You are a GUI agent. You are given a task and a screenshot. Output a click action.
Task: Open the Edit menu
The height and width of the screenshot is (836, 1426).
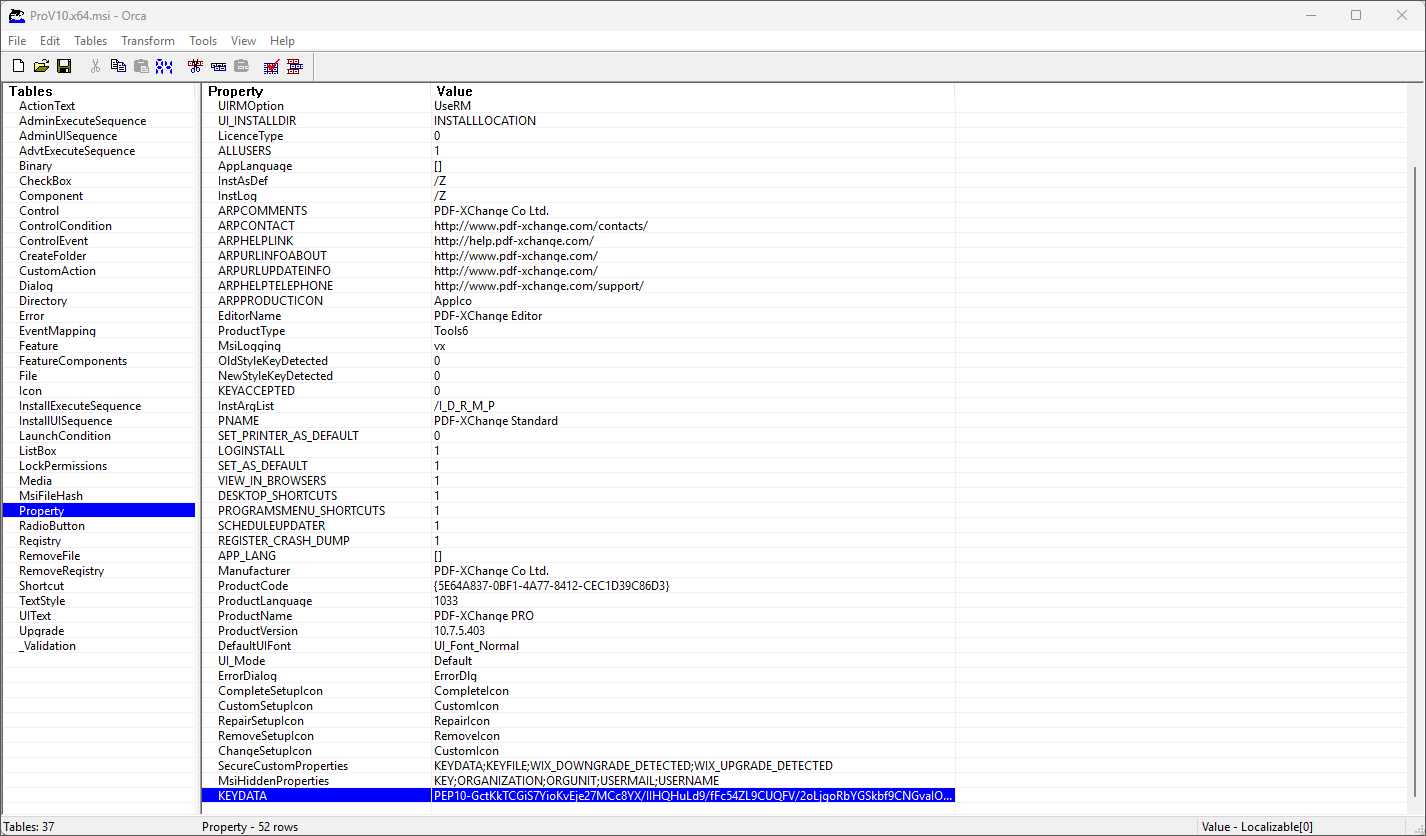50,41
